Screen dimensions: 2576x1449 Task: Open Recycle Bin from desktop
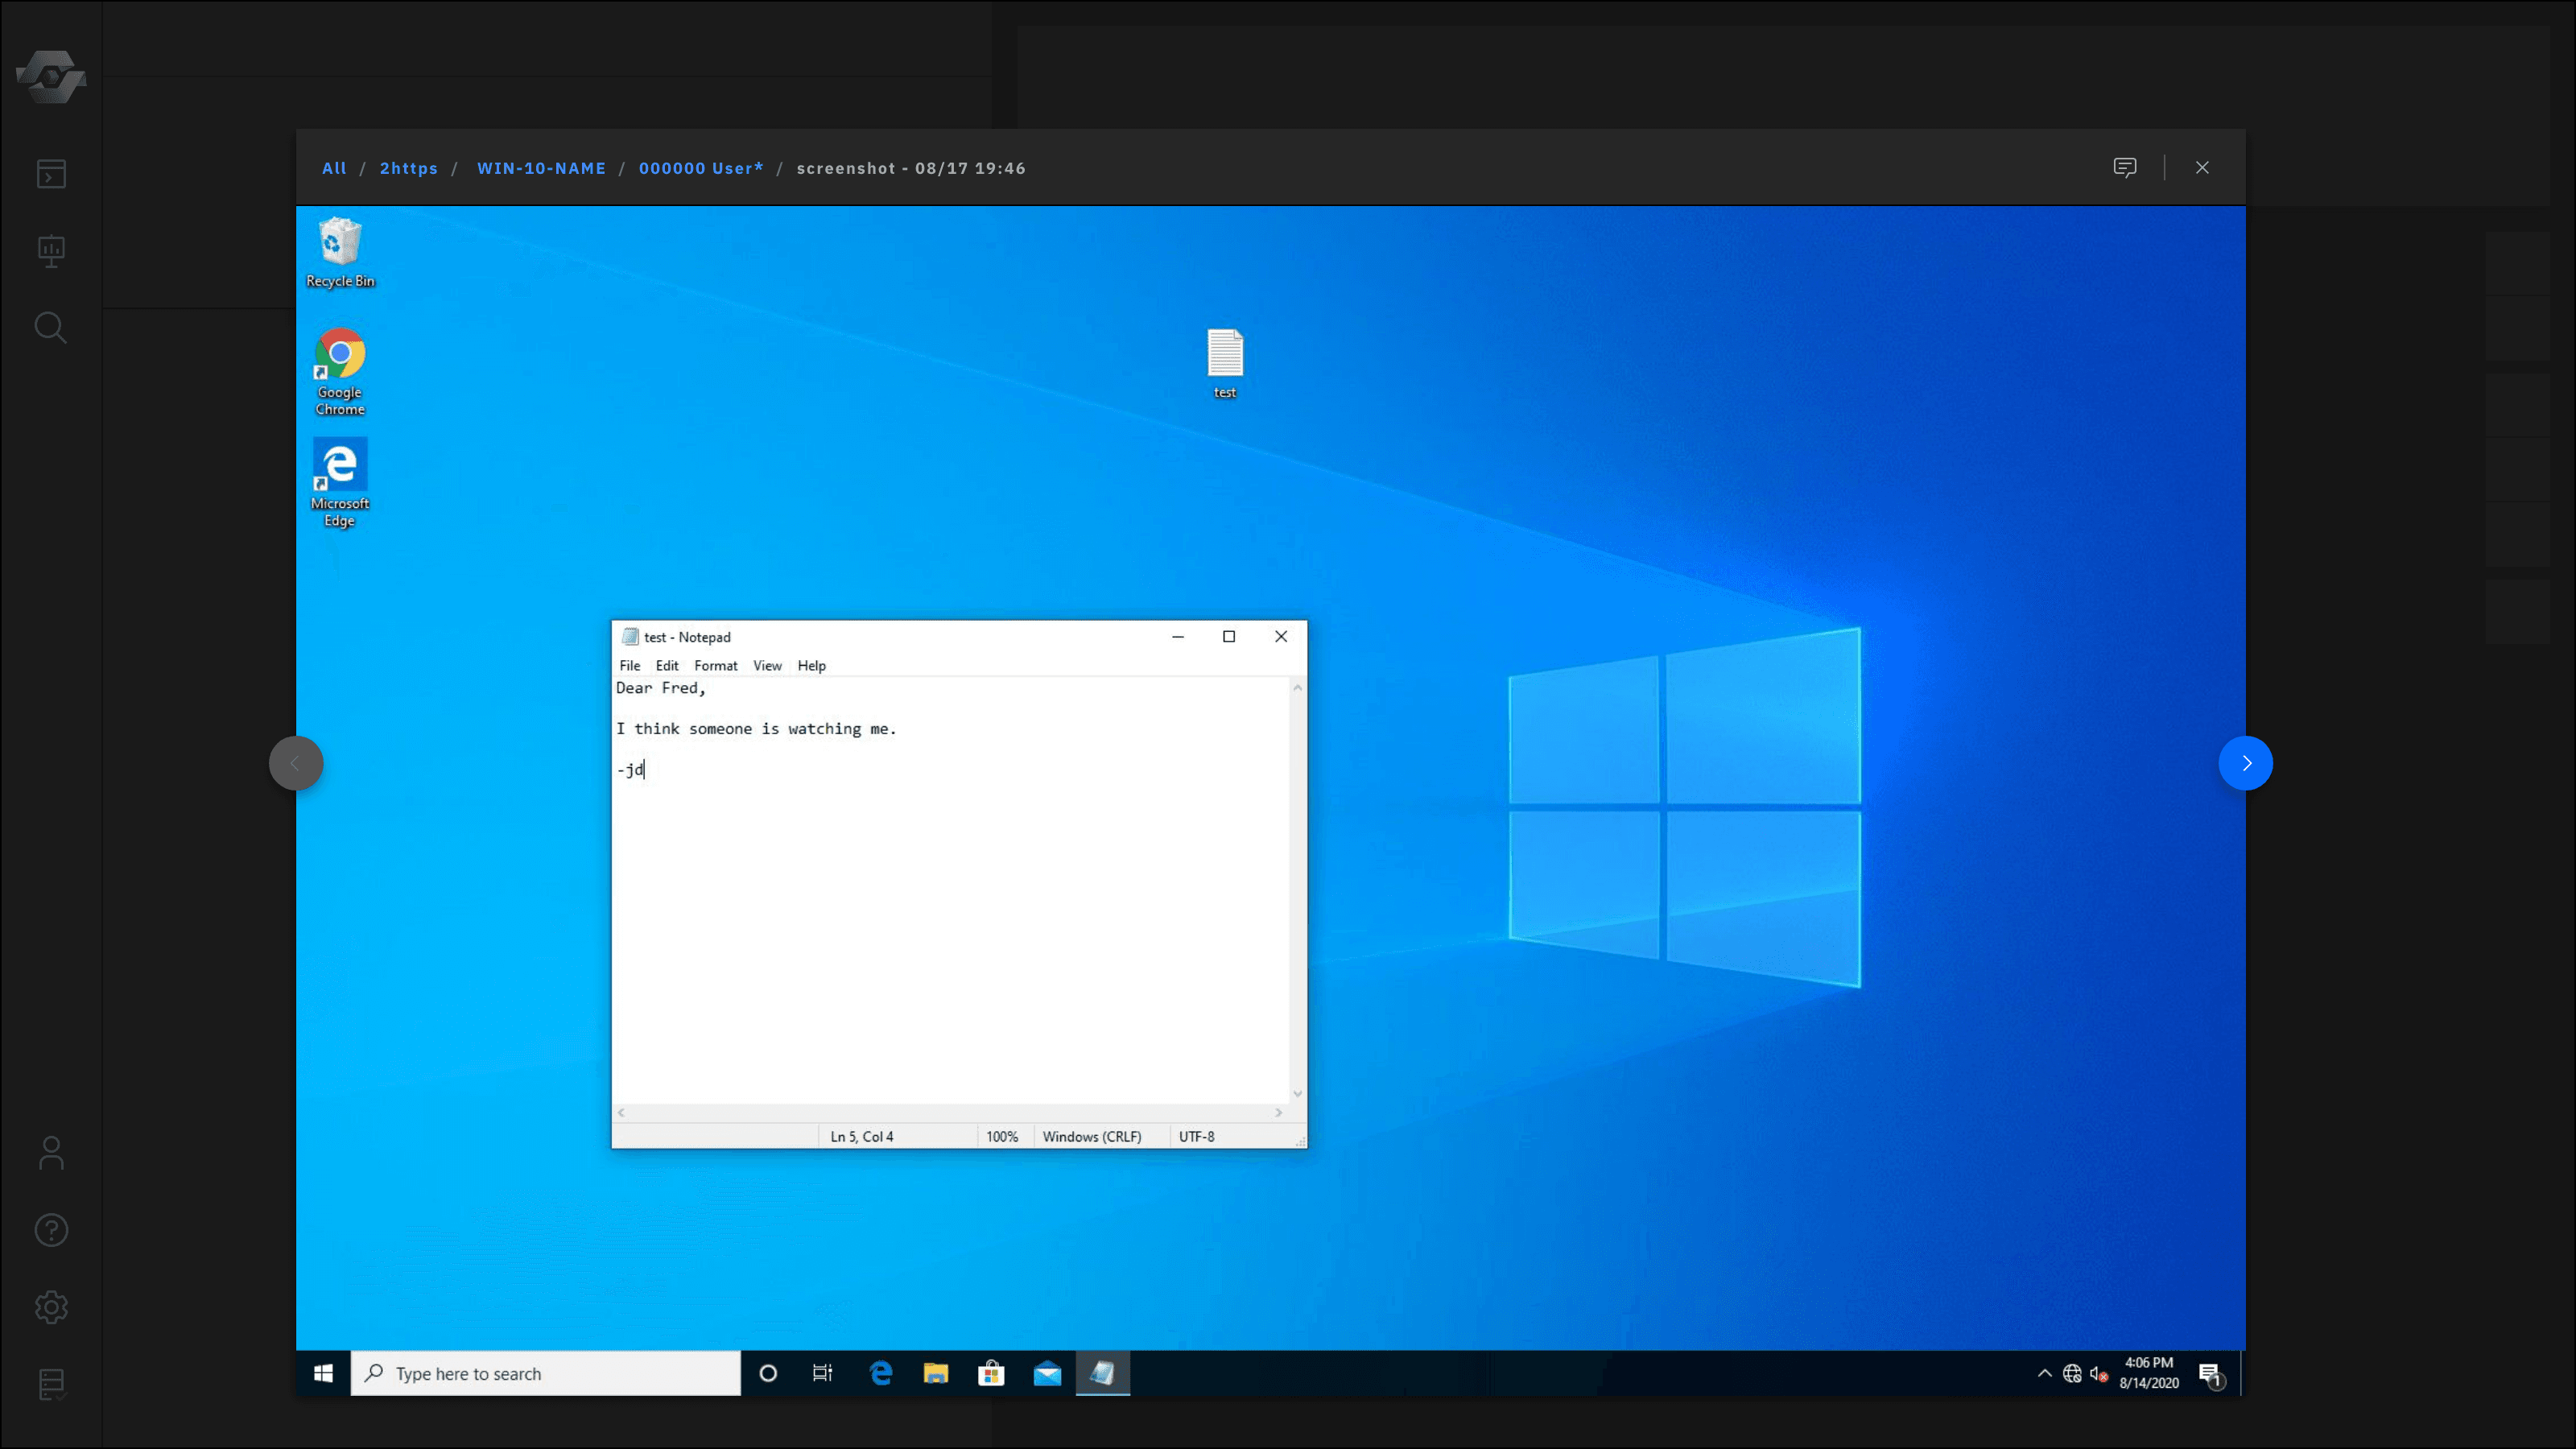(340, 248)
